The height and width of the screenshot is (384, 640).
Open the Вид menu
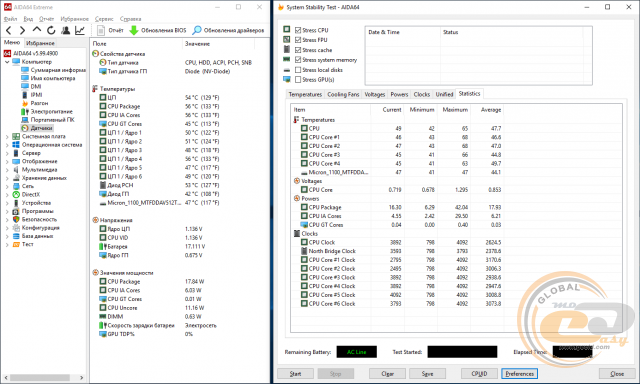pyautogui.click(x=28, y=19)
